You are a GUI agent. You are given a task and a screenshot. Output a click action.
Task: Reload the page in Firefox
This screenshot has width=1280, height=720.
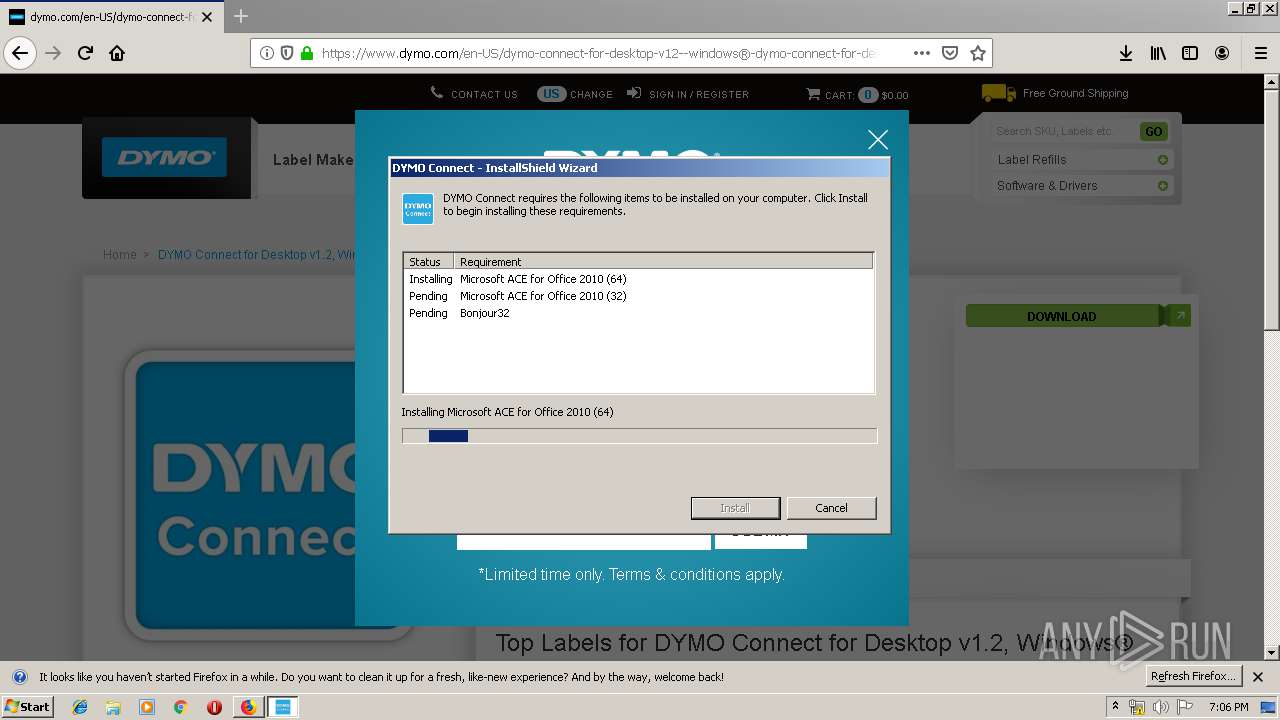[85, 53]
